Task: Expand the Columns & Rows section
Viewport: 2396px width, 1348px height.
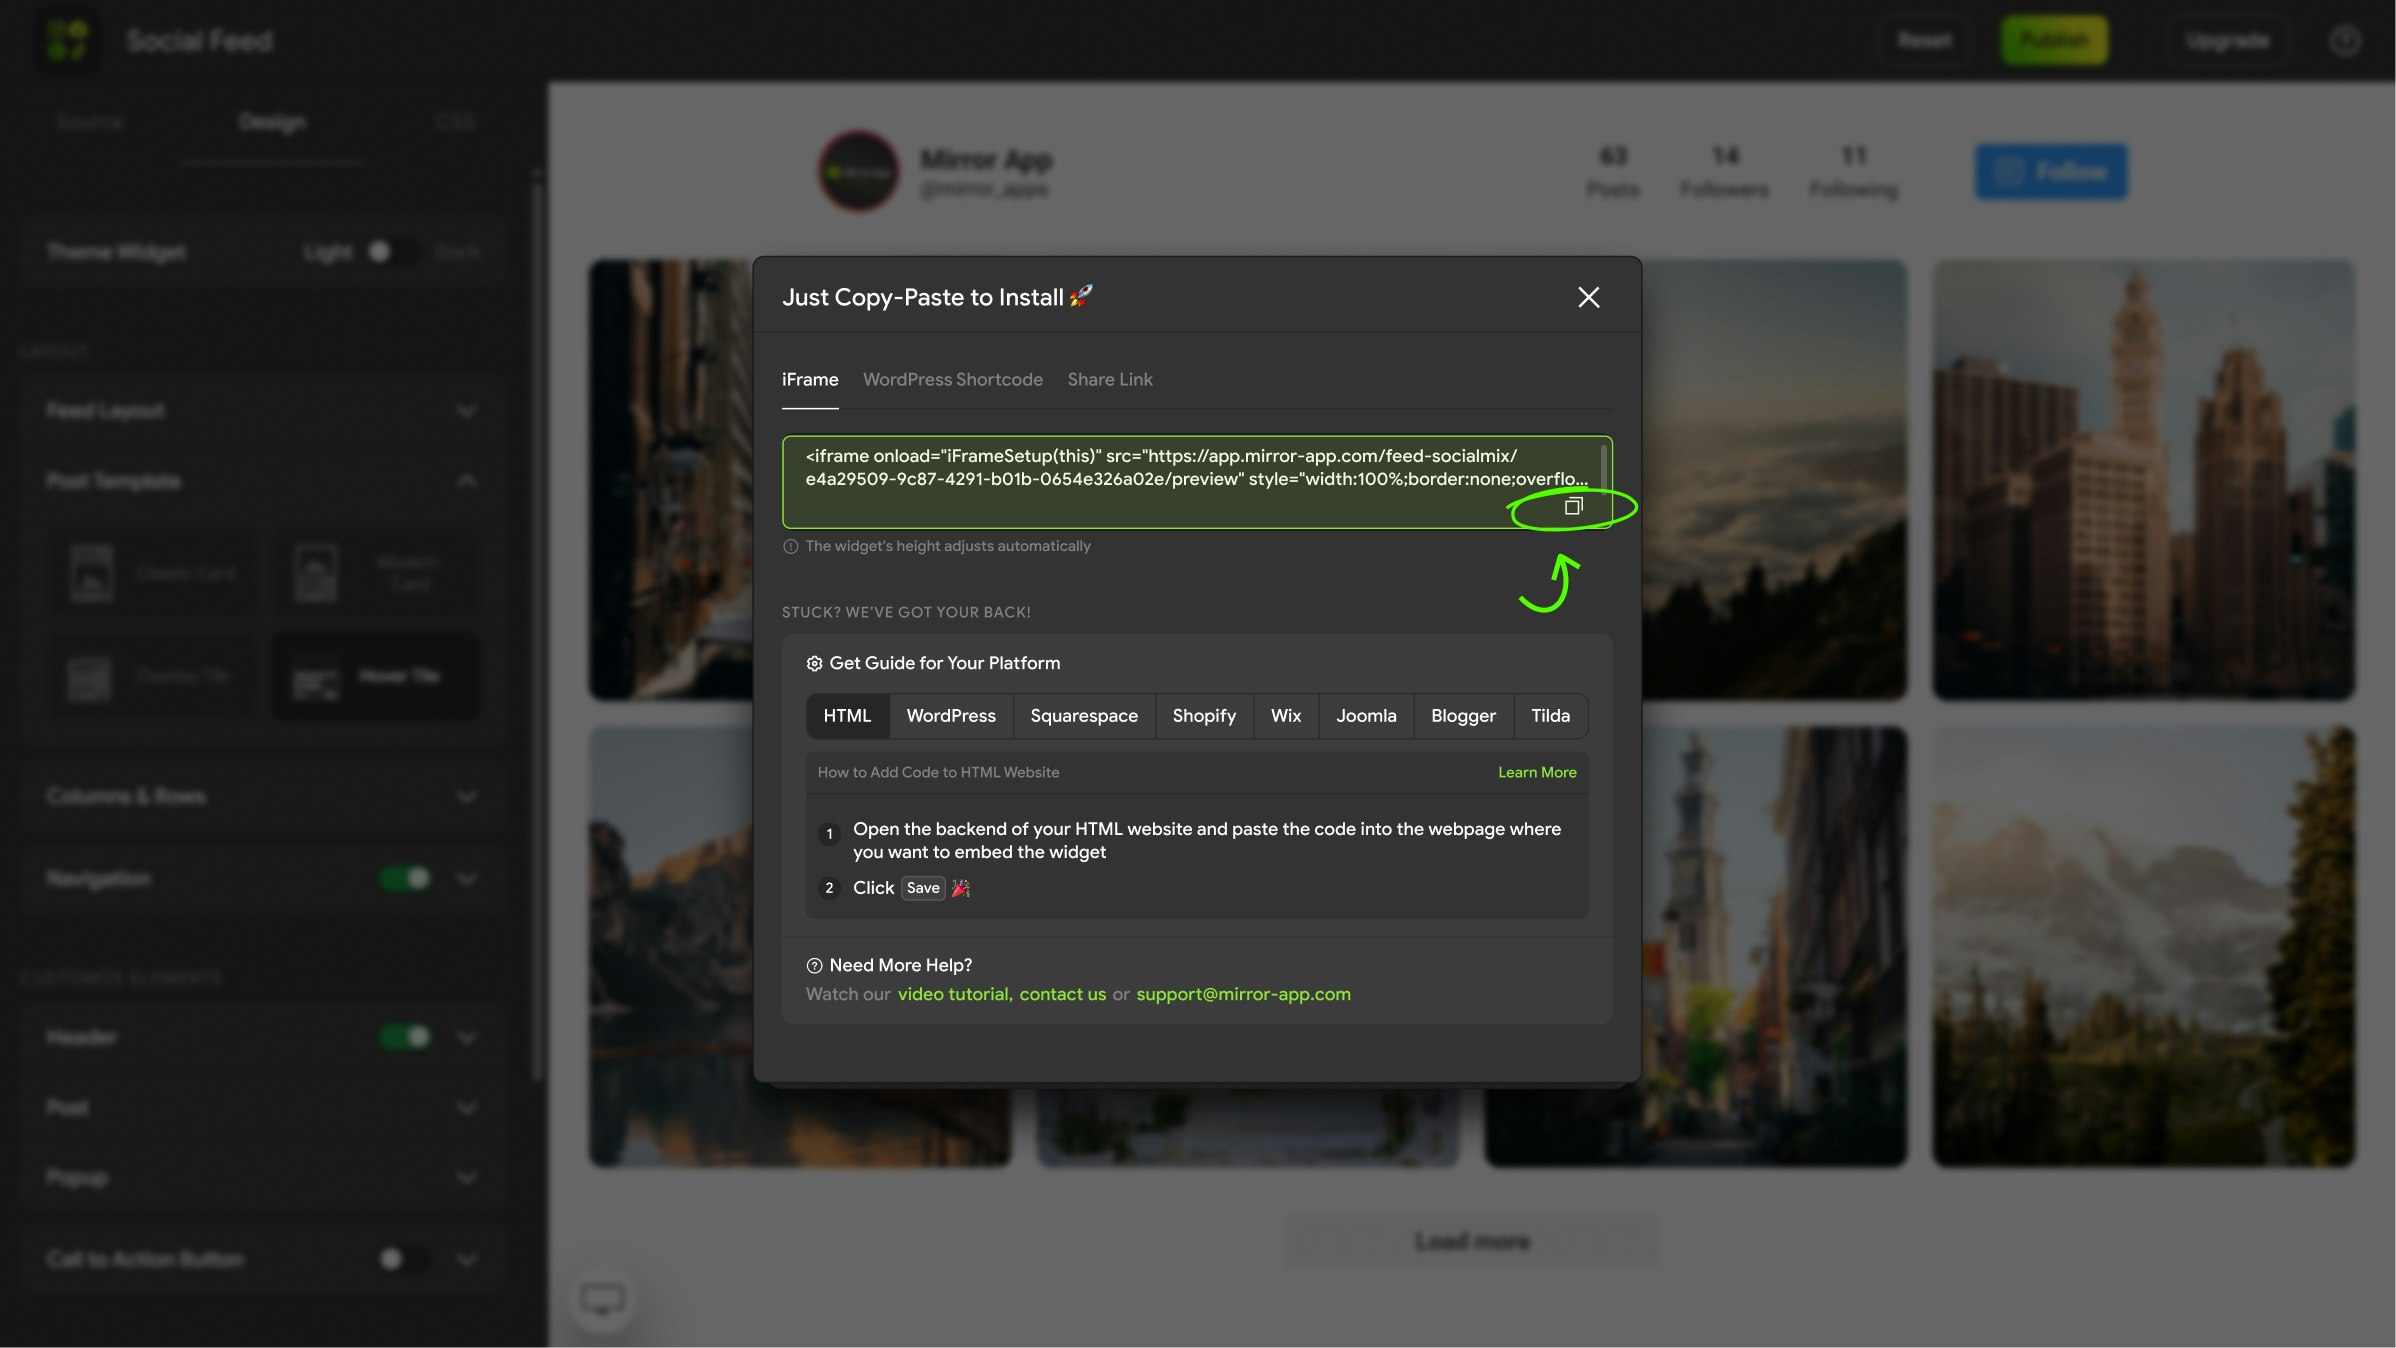Action: point(465,796)
